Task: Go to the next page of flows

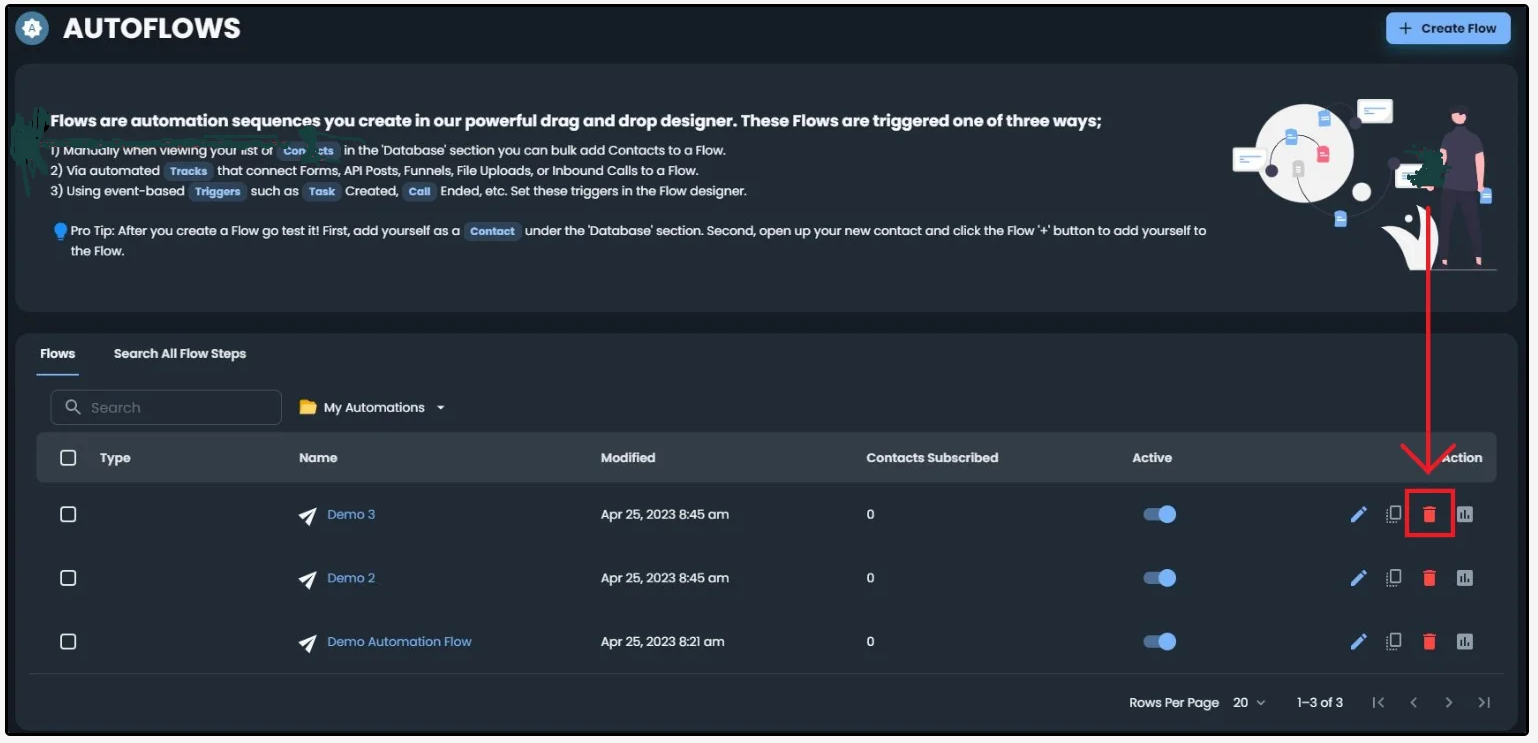Action: pos(1449,703)
